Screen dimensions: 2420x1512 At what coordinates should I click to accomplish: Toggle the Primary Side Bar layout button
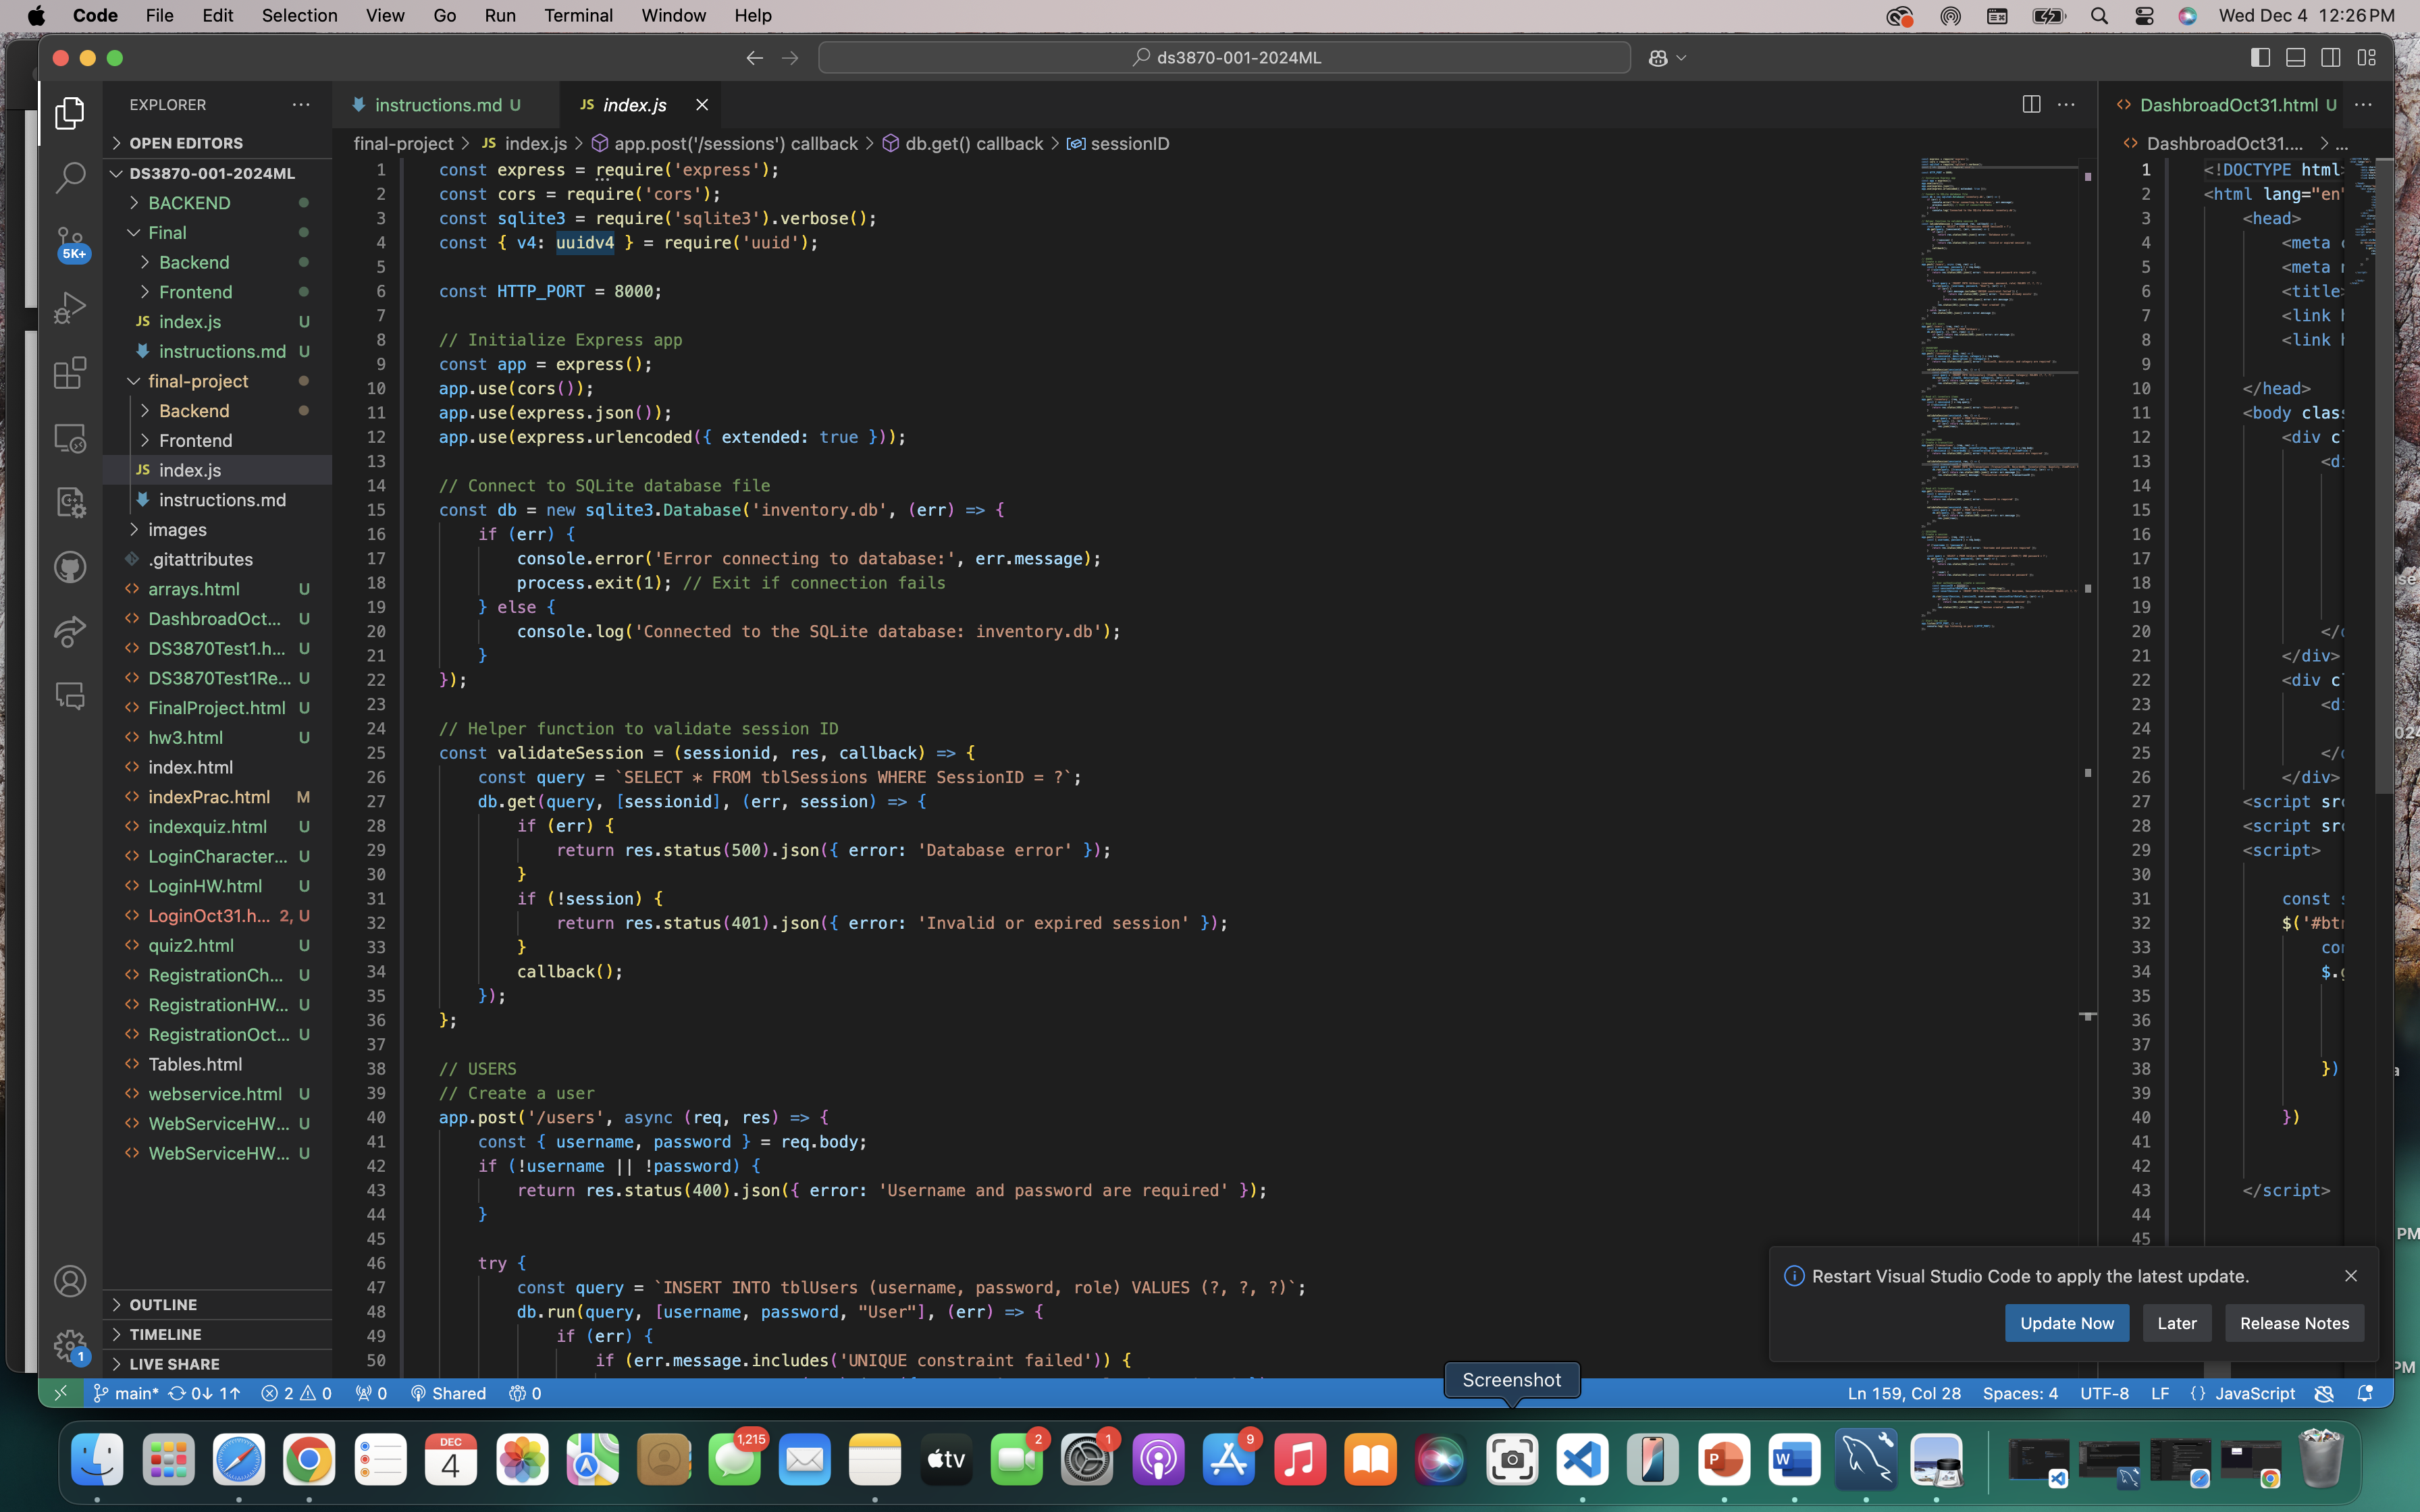pos(2260,58)
